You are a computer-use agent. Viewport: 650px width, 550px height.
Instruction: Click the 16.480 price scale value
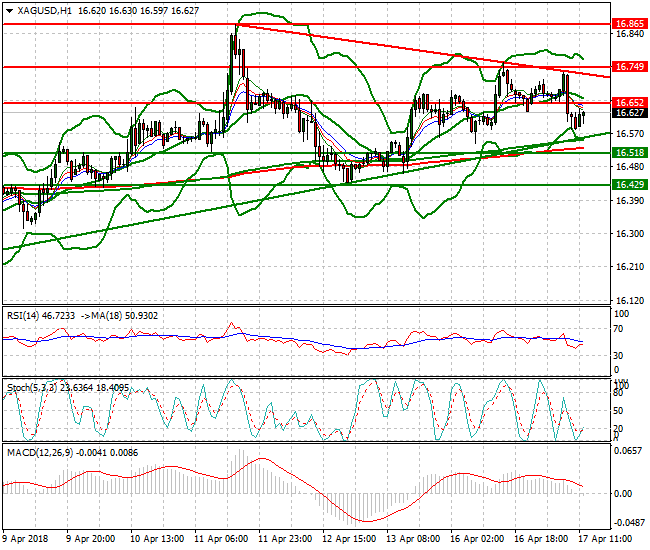pos(630,167)
